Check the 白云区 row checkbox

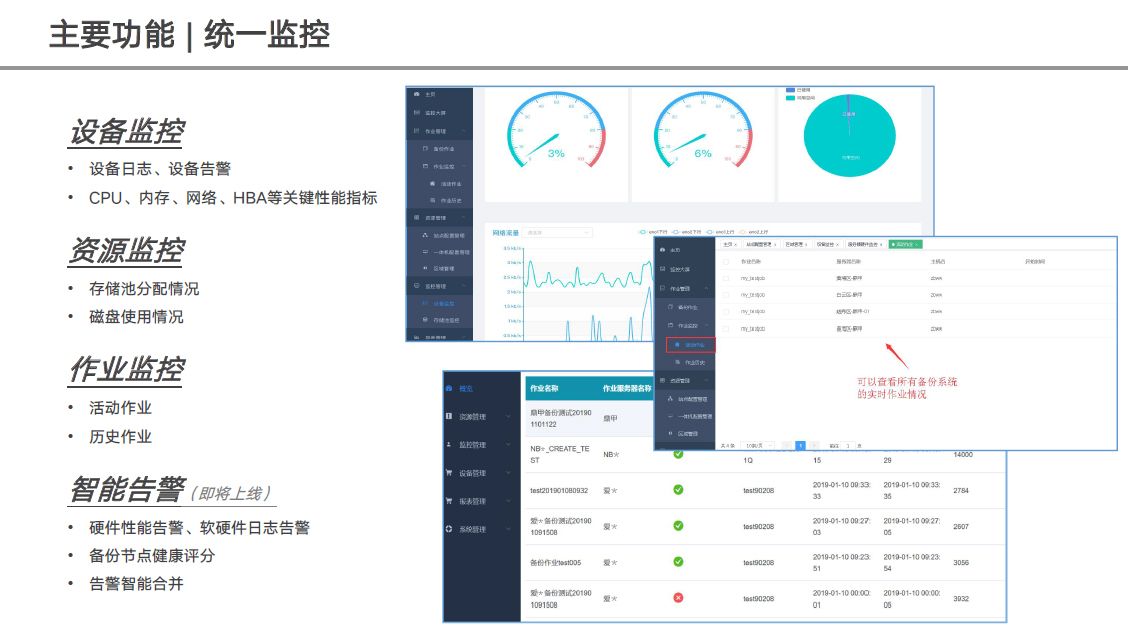tap(727, 295)
